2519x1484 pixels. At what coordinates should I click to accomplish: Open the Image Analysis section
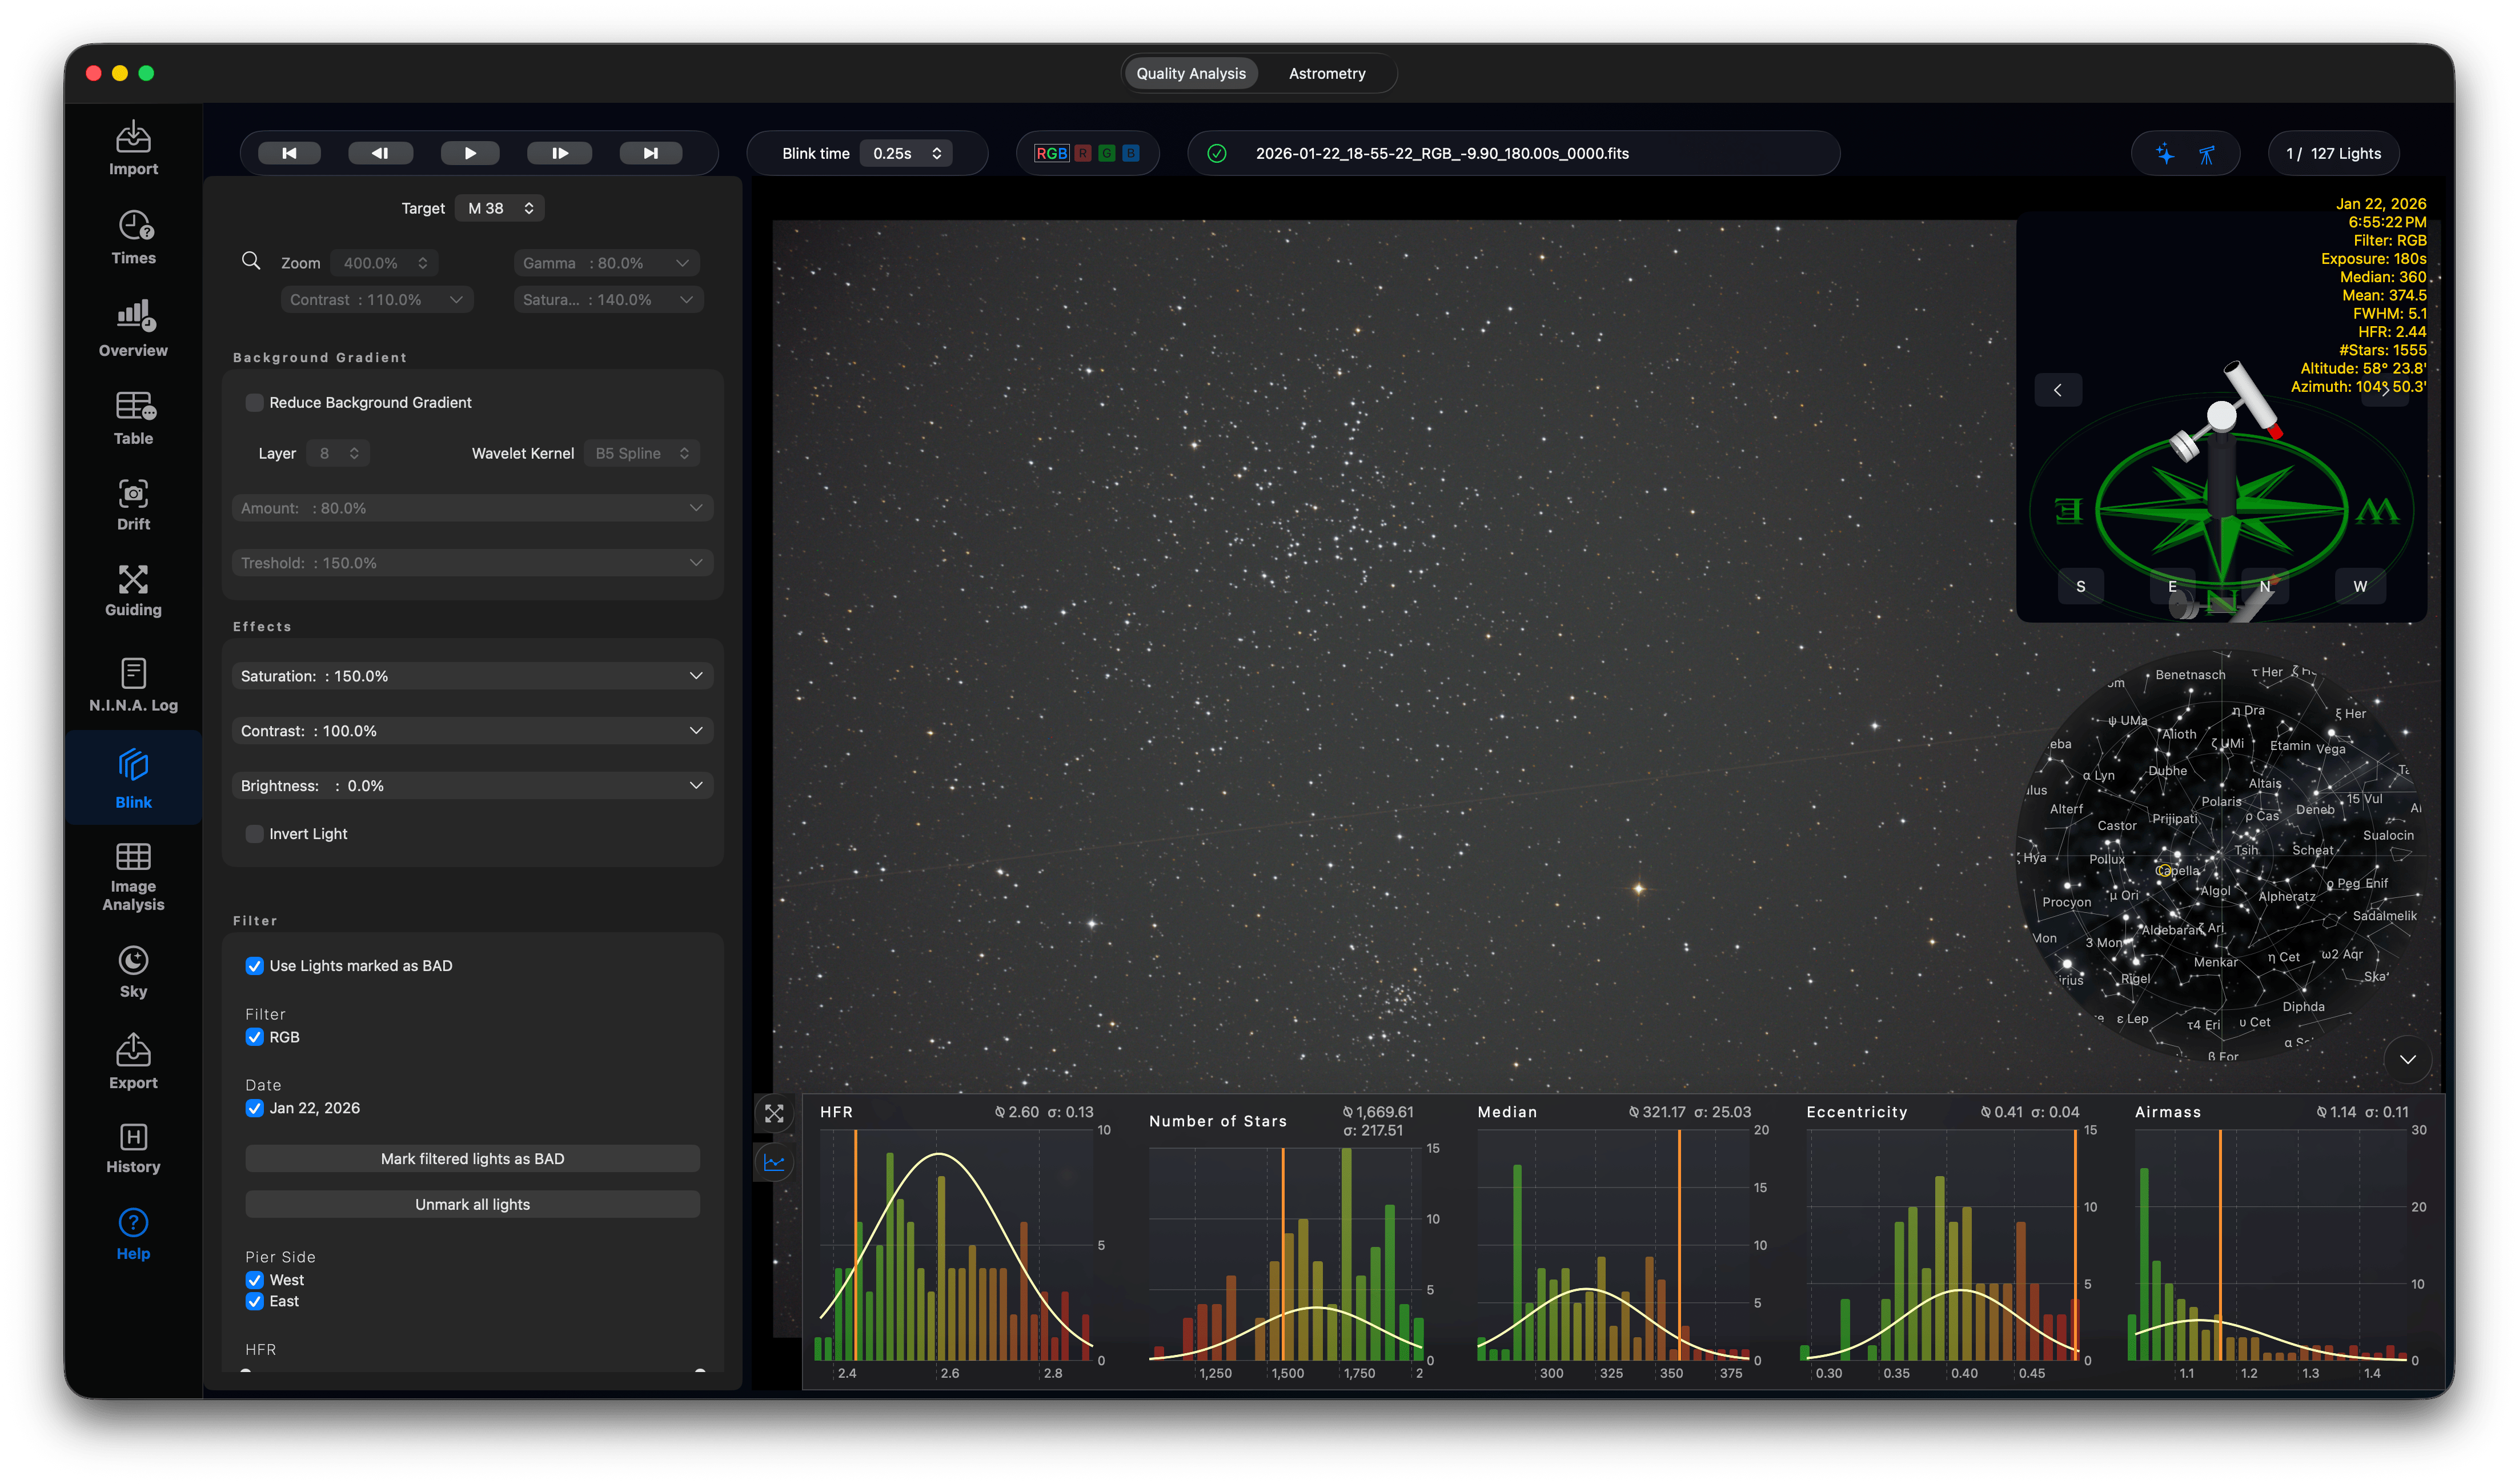point(133,877)
